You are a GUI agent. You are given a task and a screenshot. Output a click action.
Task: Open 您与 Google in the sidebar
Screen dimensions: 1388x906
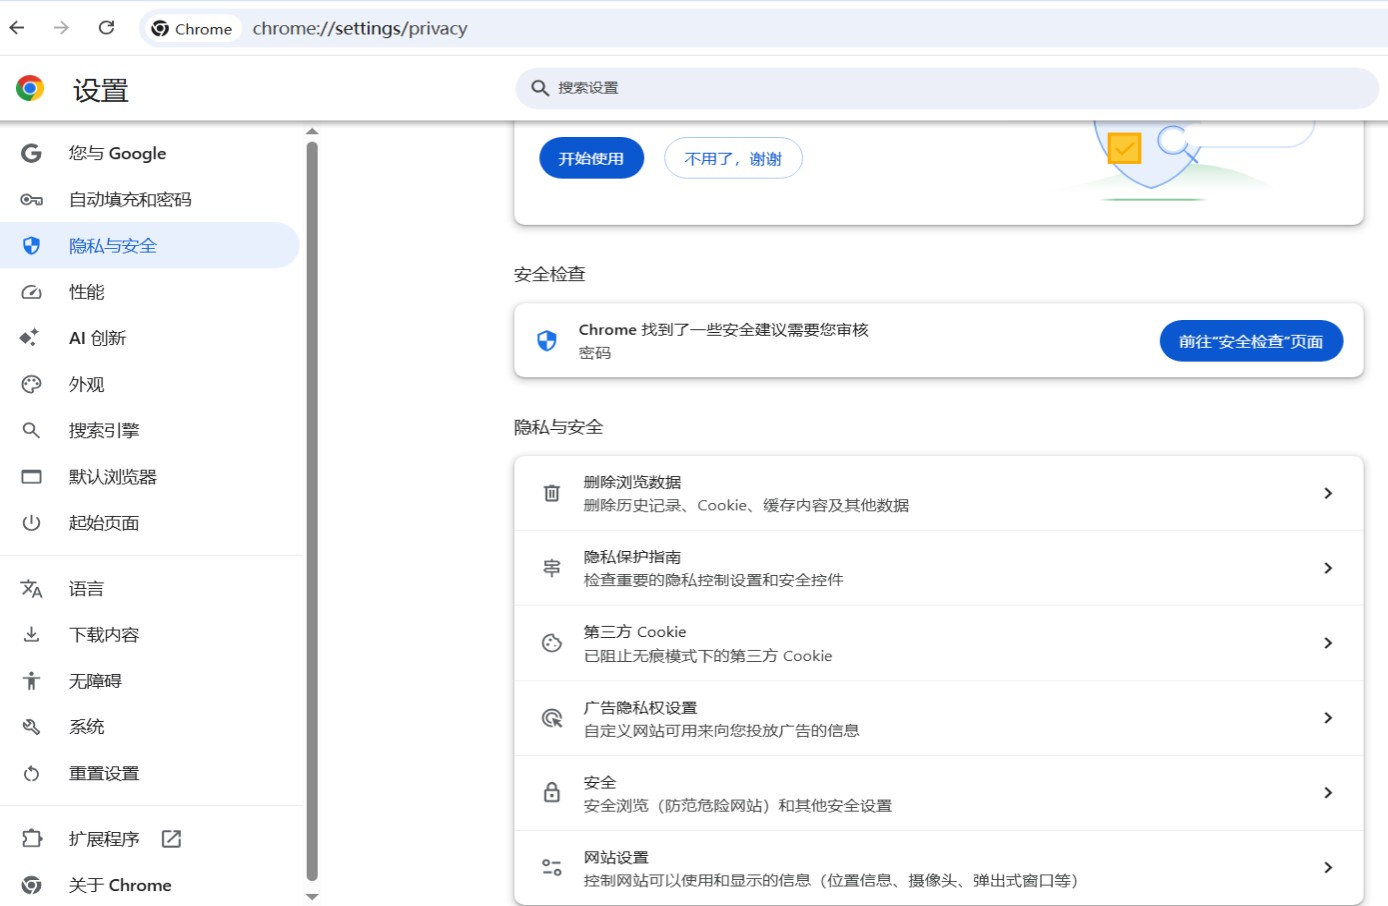coord(150,153)
